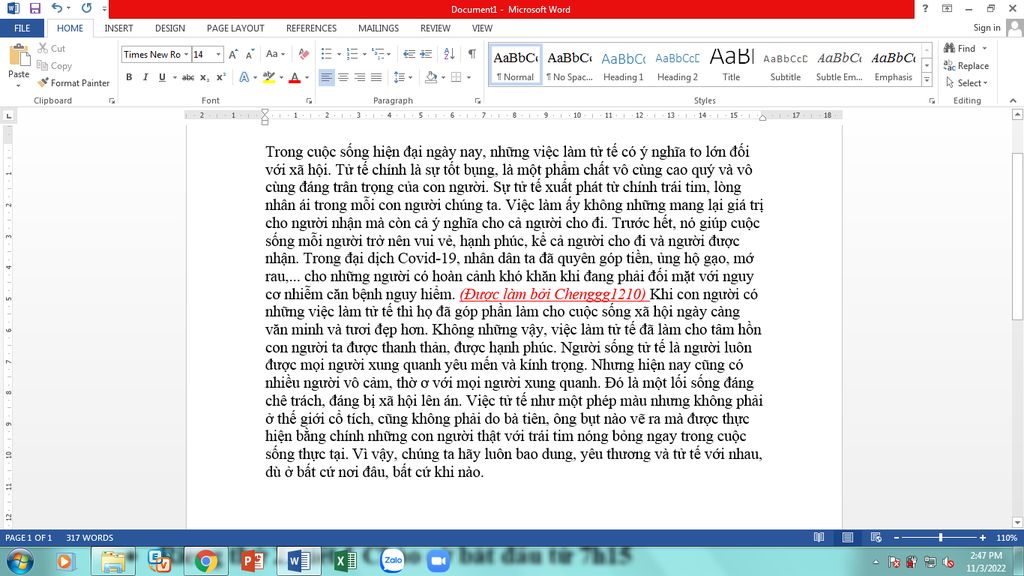
Task: Switch to the MAILINGS tab
Action: tap(378, 28)
